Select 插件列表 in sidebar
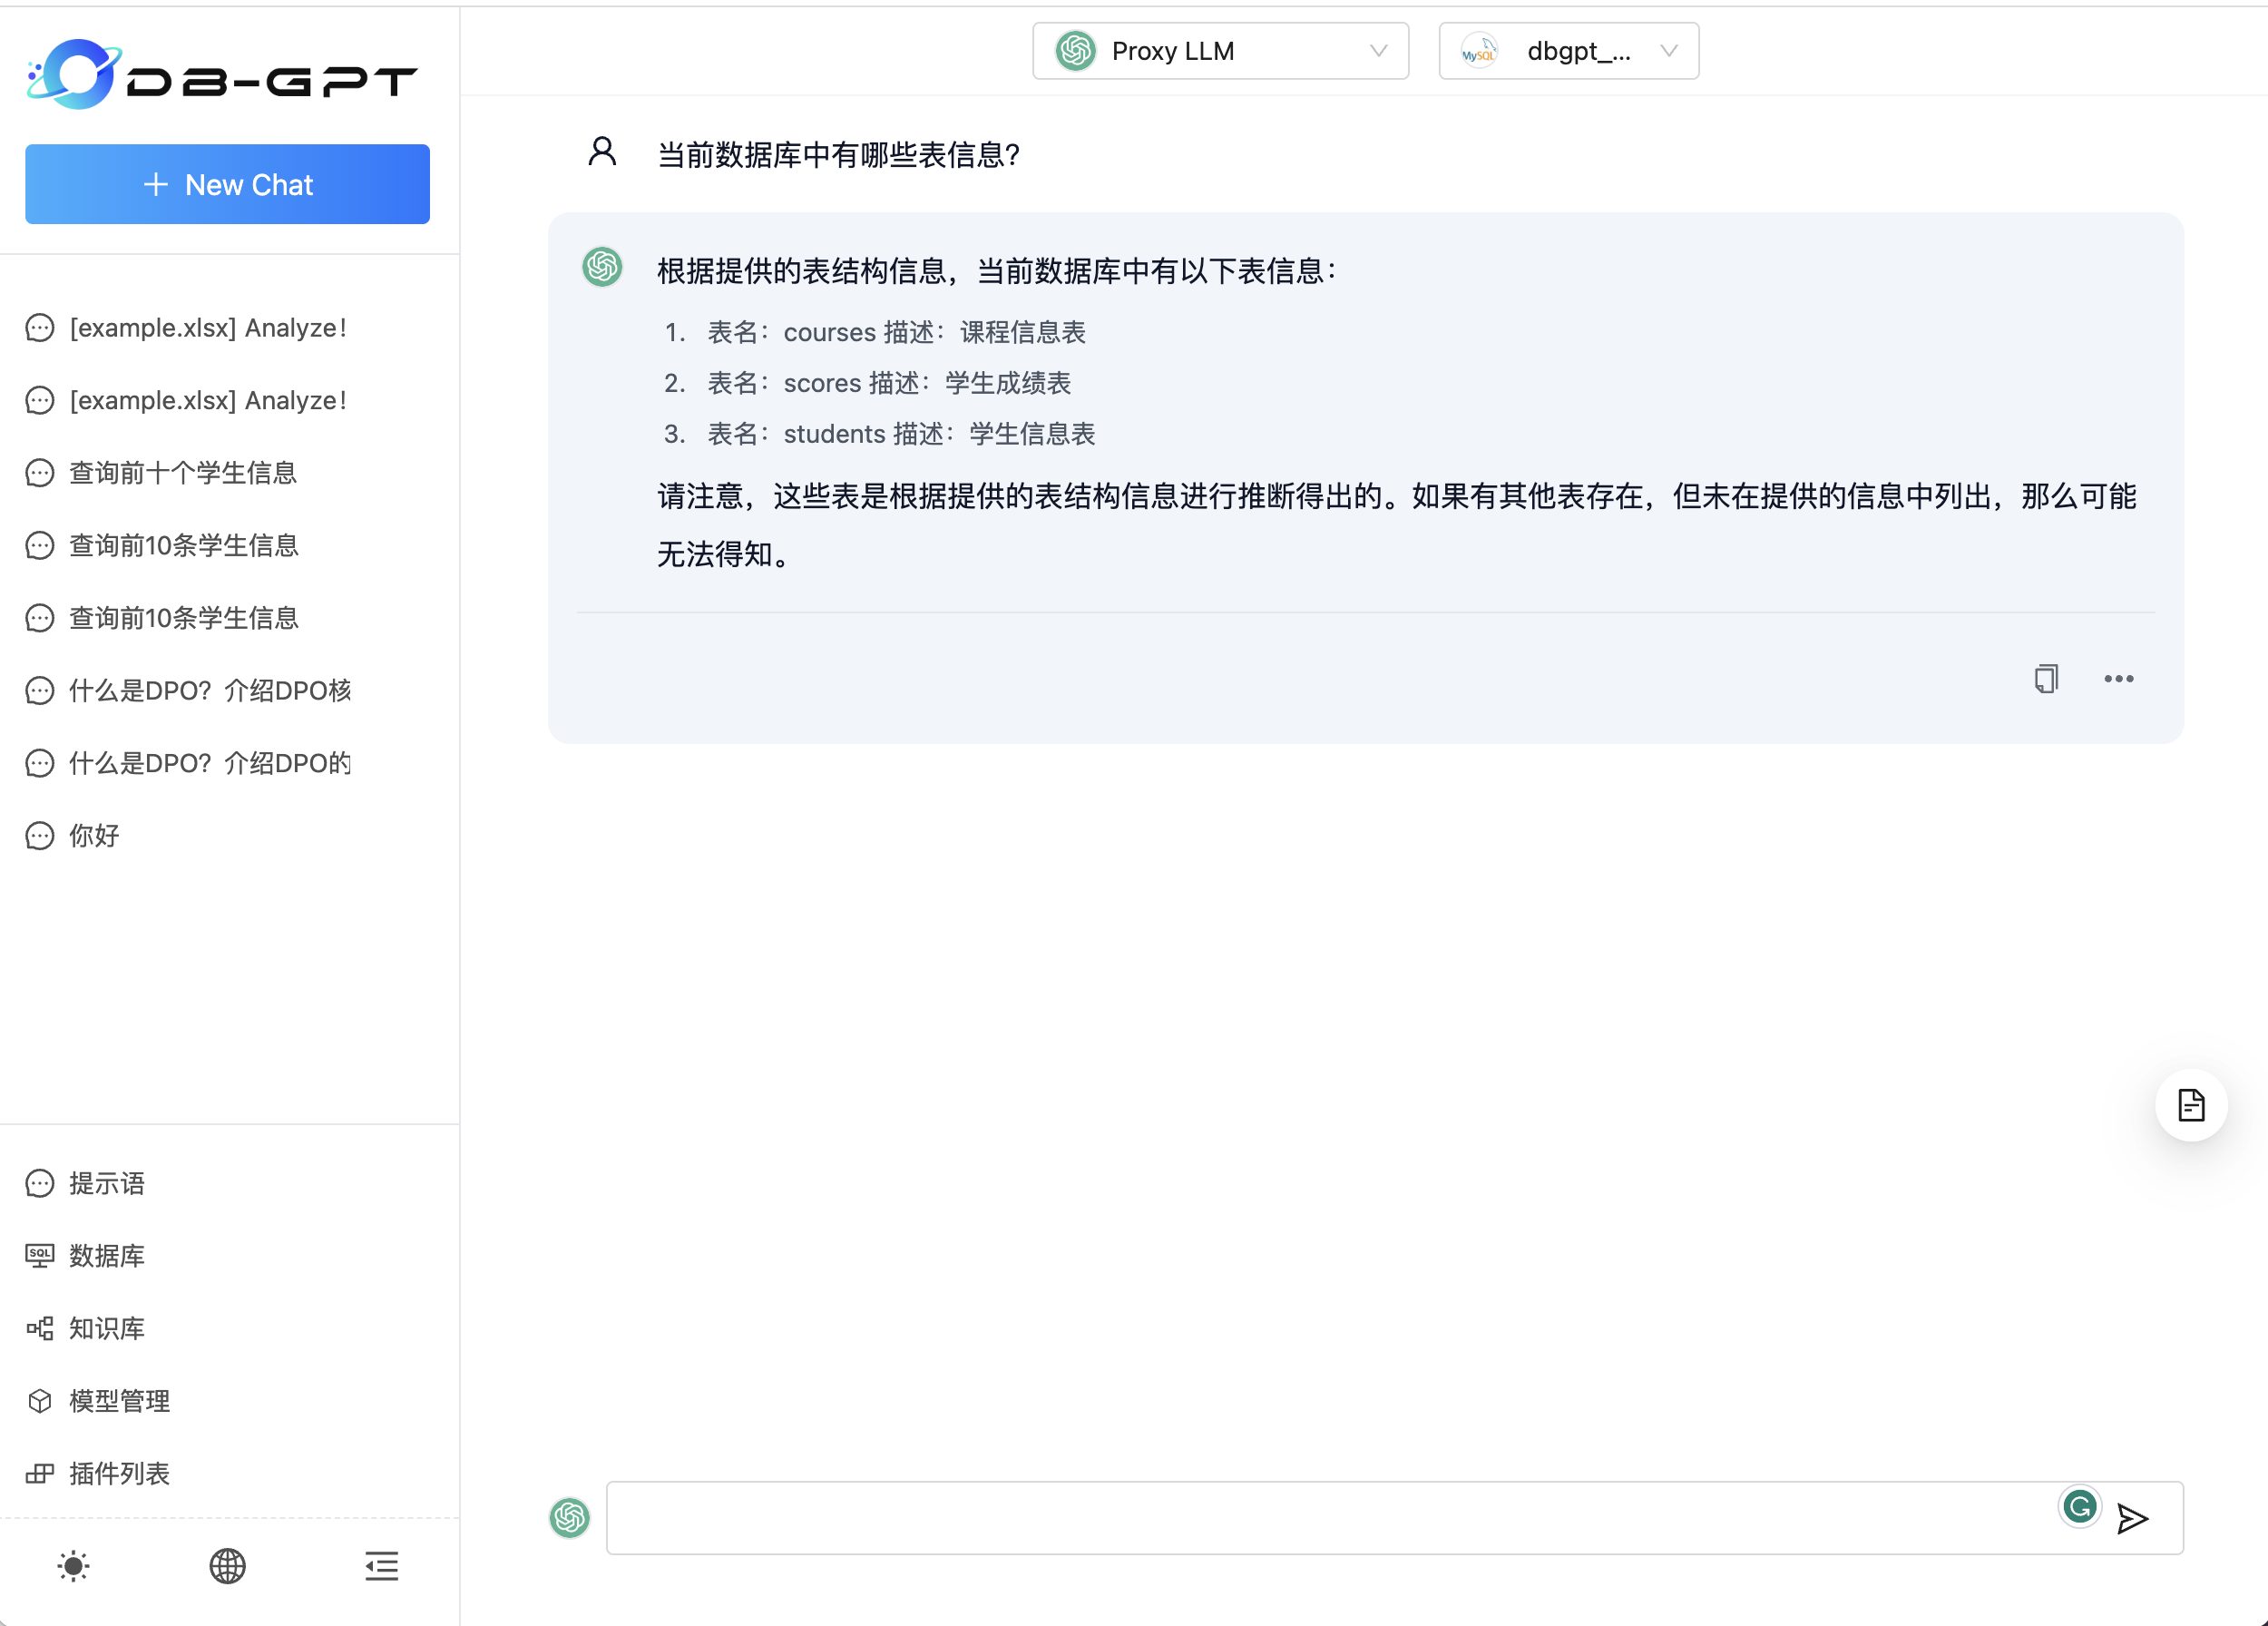 pos(118,1473)
